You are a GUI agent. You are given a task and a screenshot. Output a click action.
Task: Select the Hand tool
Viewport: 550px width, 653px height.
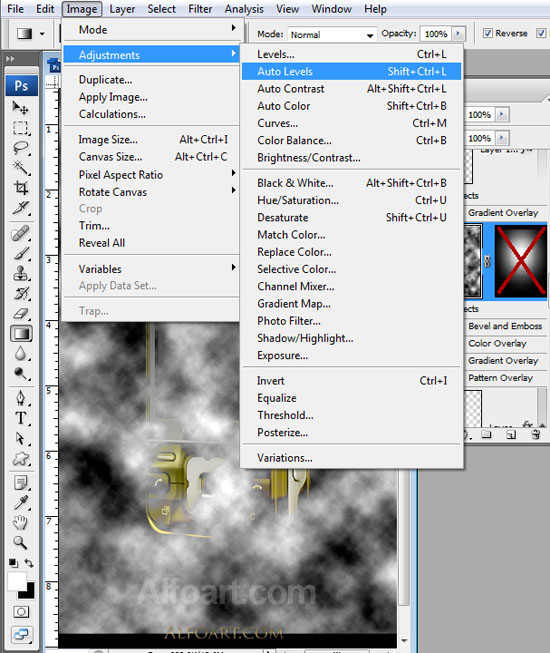tap(20, 522)
